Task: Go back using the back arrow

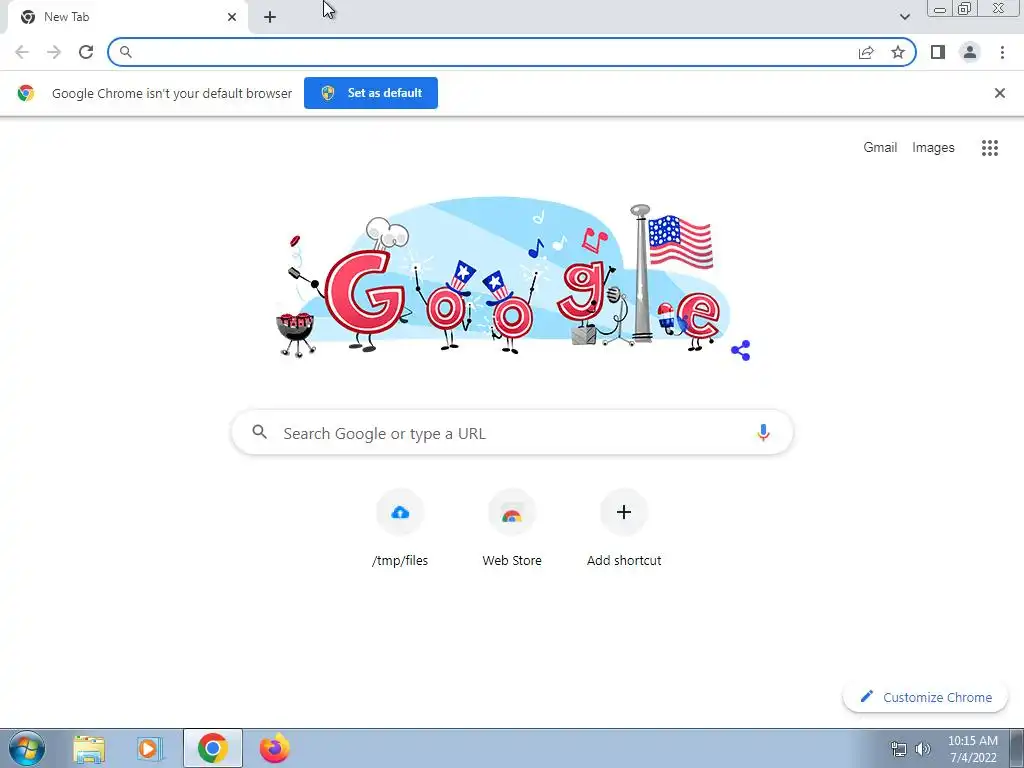Action: click(x=22, y=52)
